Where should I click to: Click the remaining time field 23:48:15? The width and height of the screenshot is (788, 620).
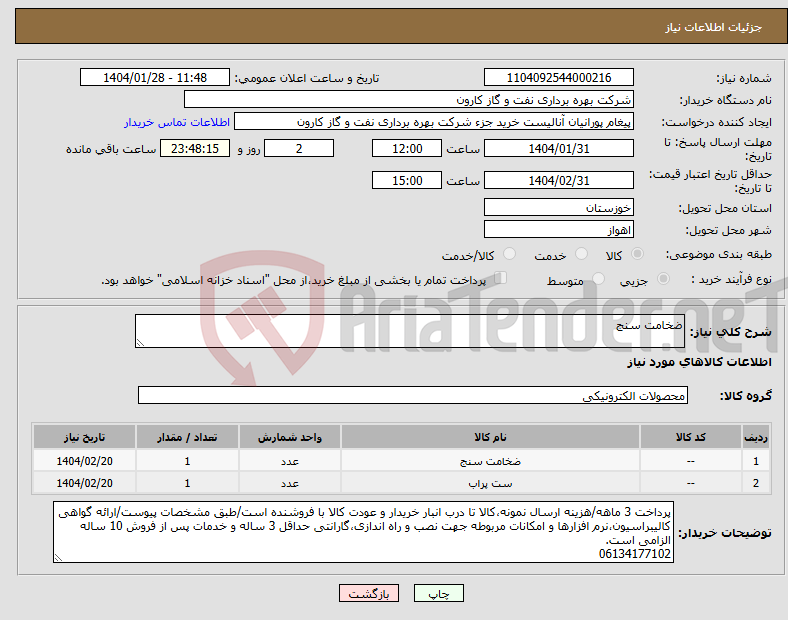click(x=195, y=149)
